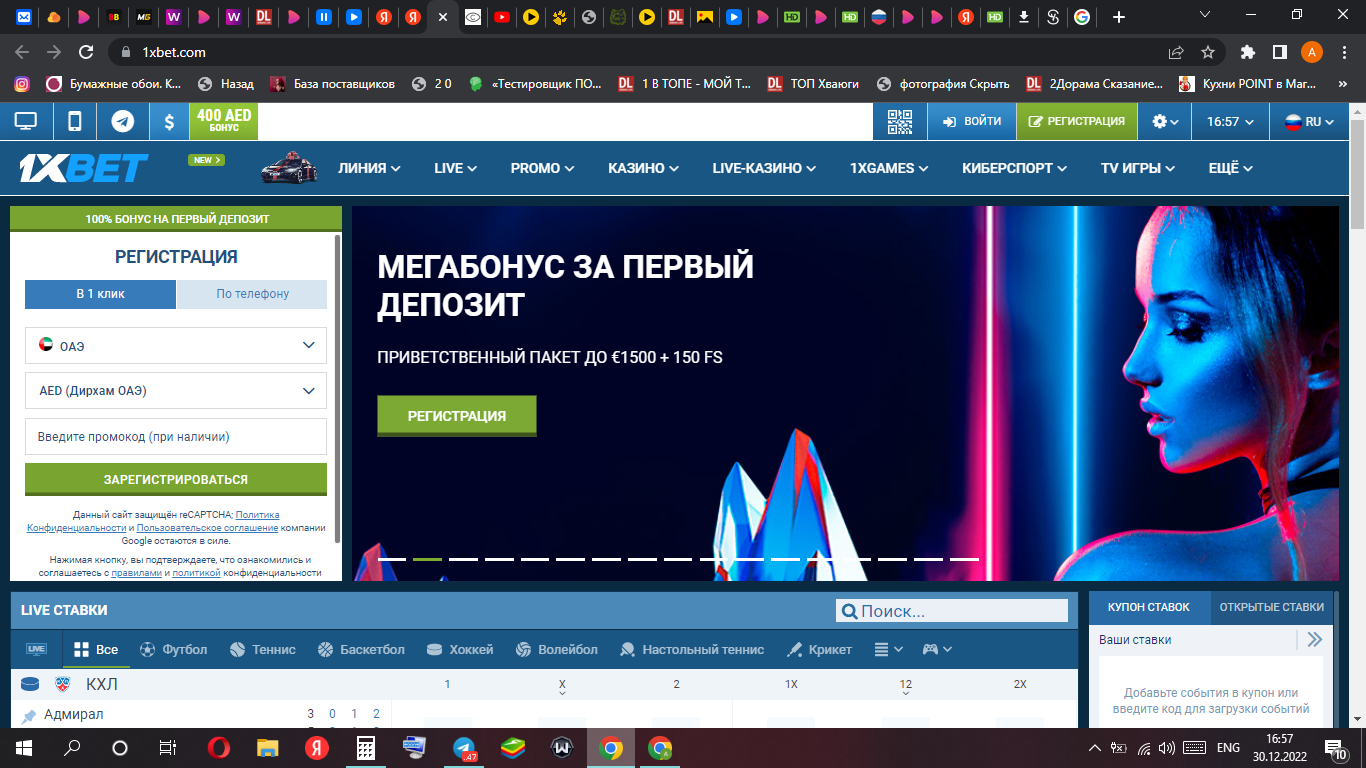The width and height of the screenshot is (1366, 768).
Task: Open mobile apps phone icon
Action: [x=74, y=121]
